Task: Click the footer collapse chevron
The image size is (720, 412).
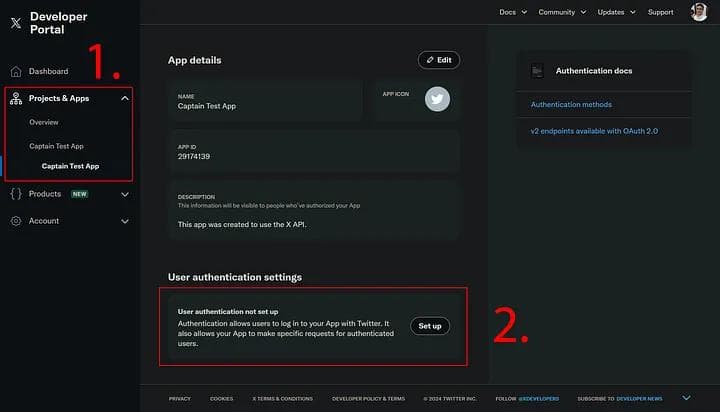Action: 686,398
